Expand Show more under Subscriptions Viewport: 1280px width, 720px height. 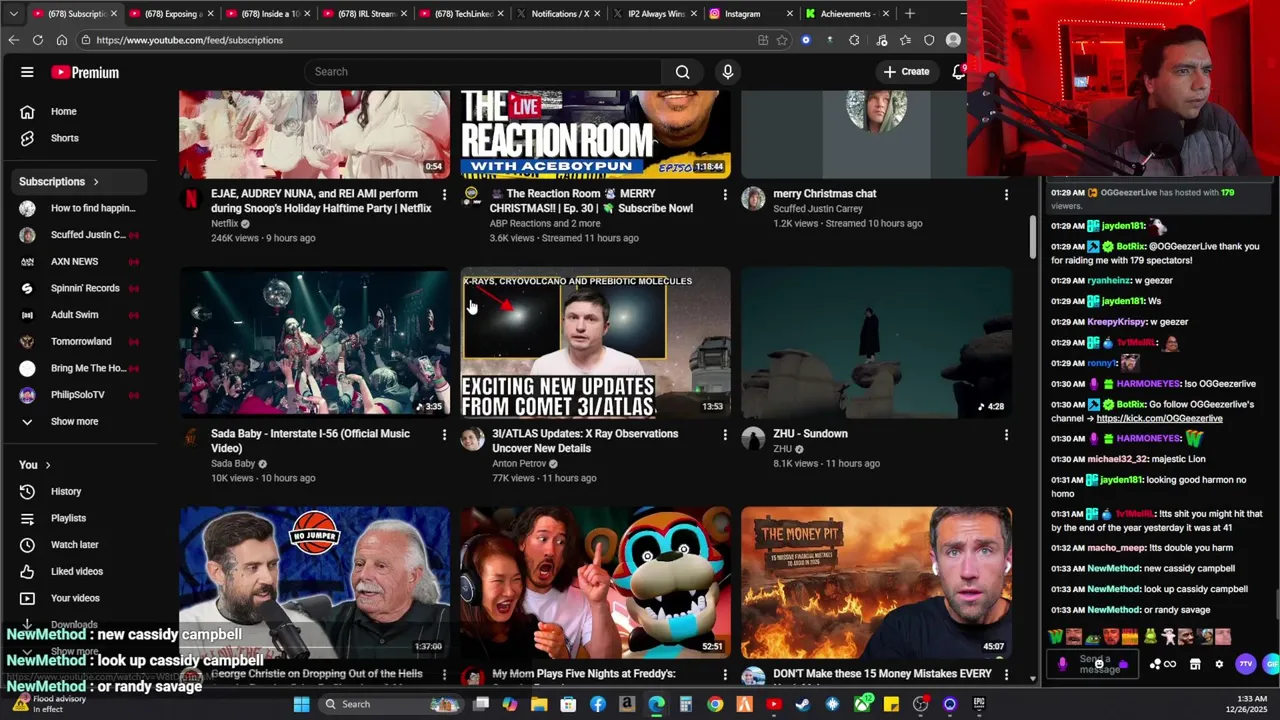(x=80, y=421)
